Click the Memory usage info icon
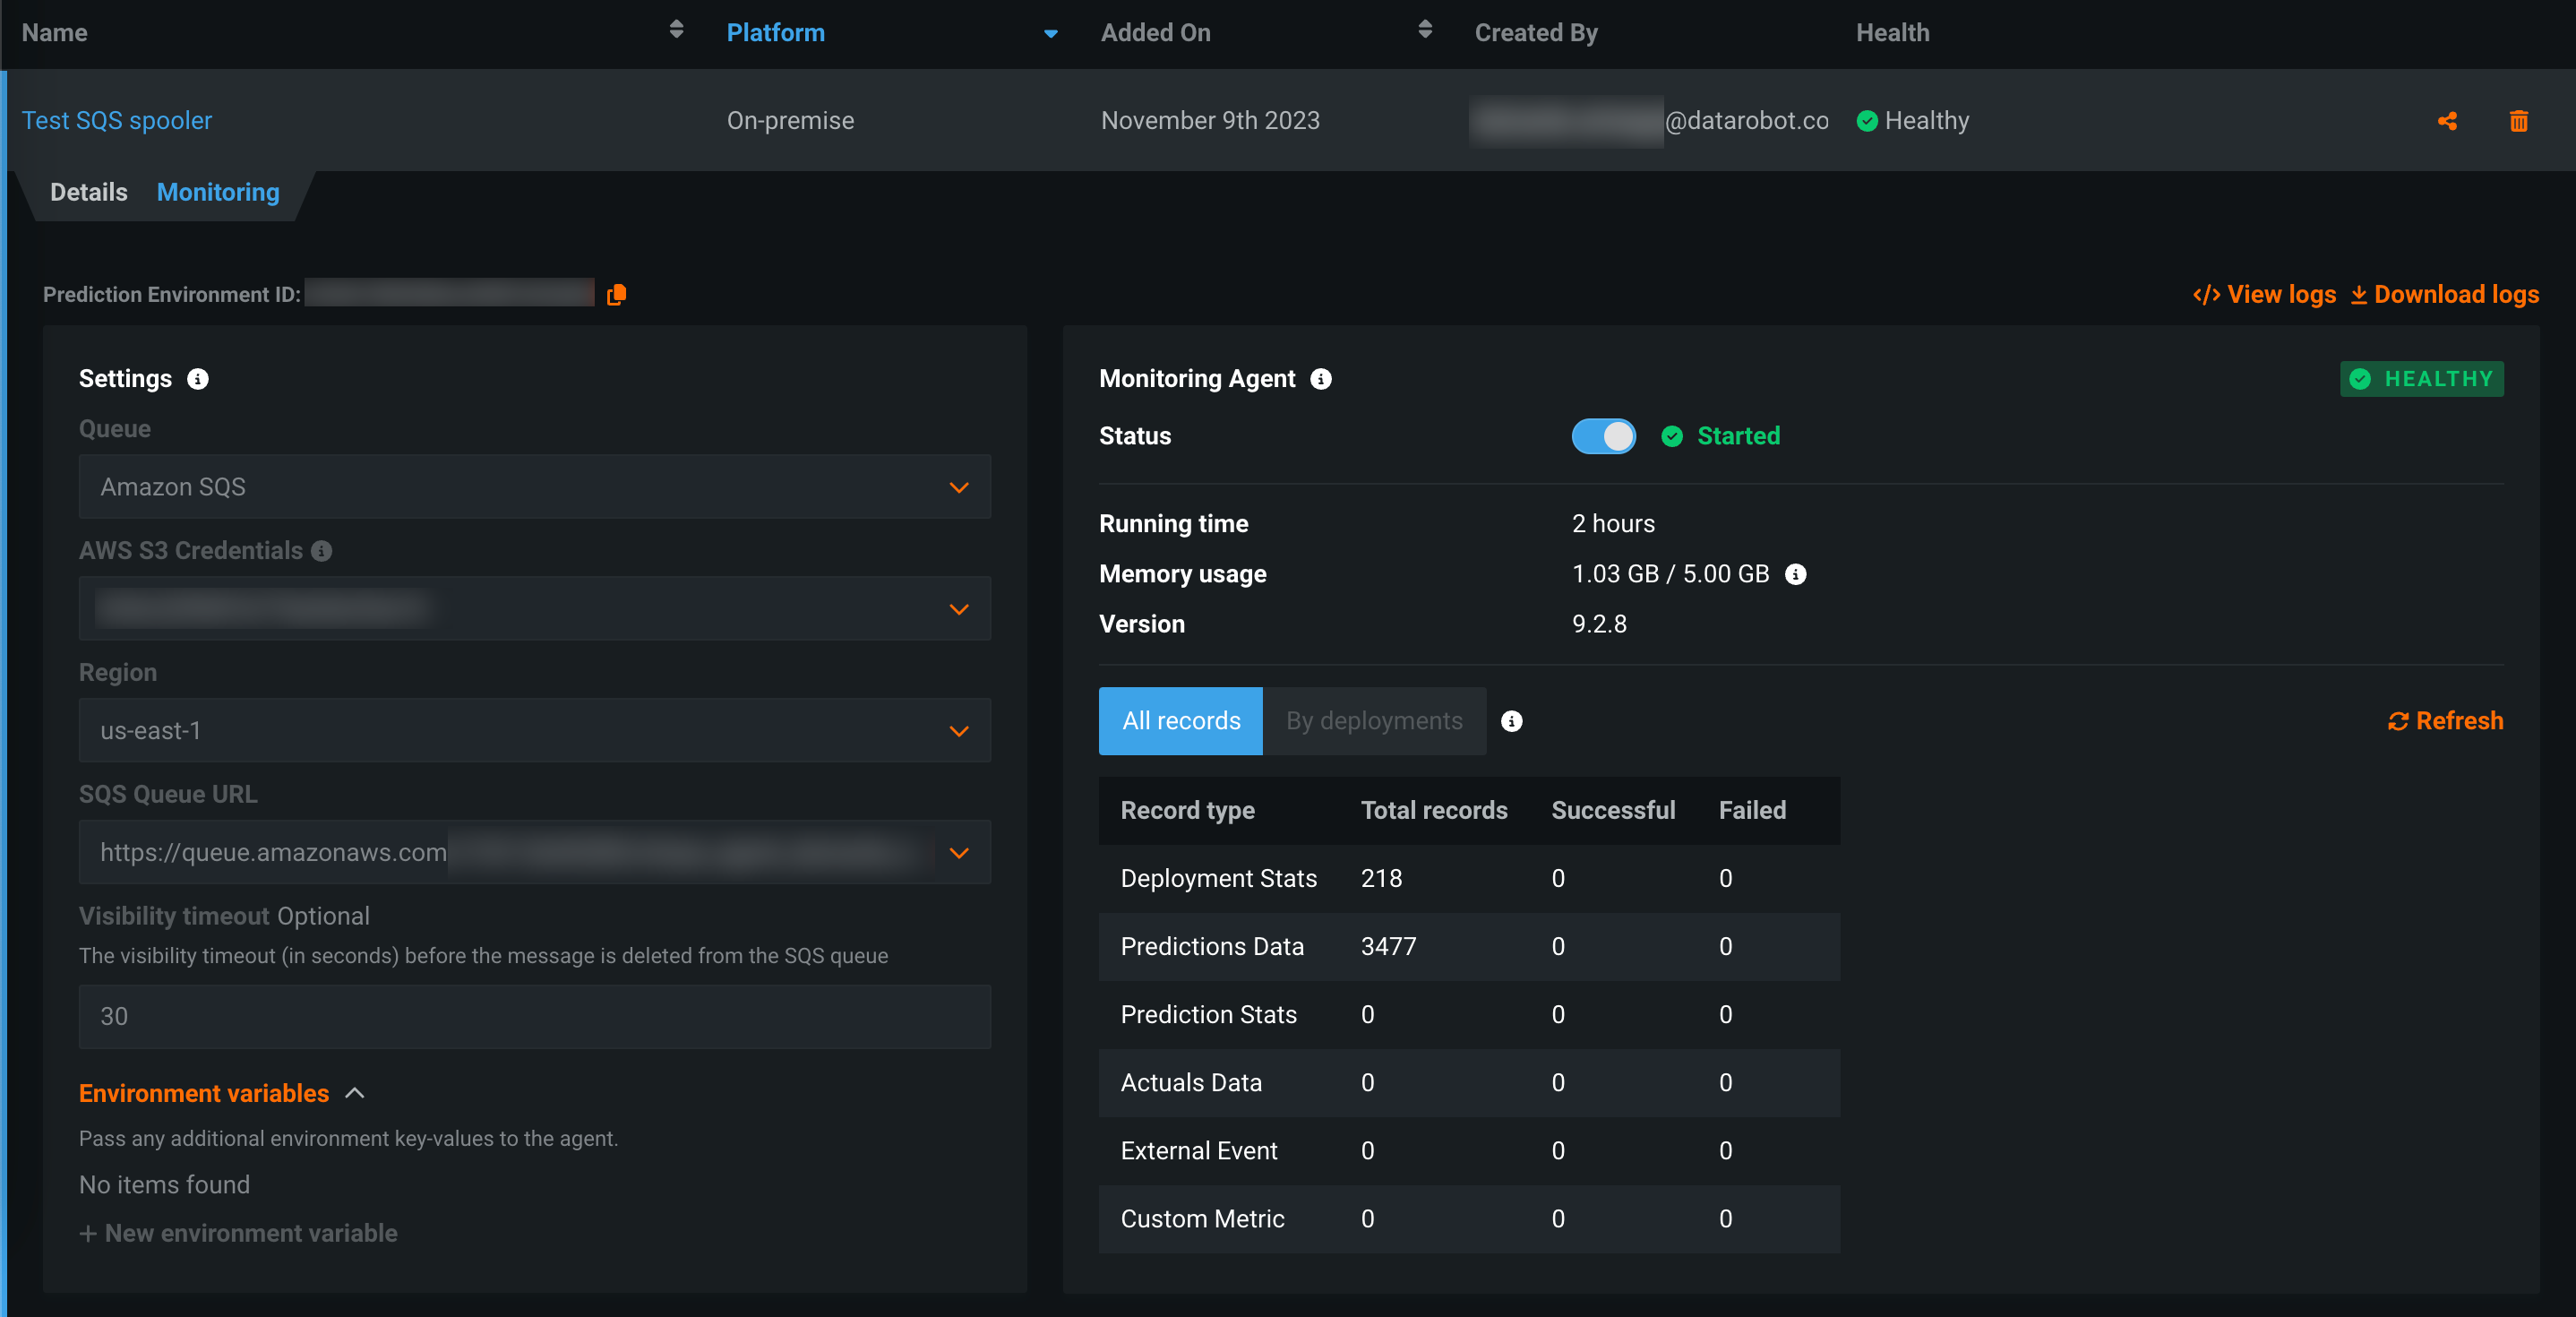Viewport: 2576px width, 1317px height. pos(1795,574)
